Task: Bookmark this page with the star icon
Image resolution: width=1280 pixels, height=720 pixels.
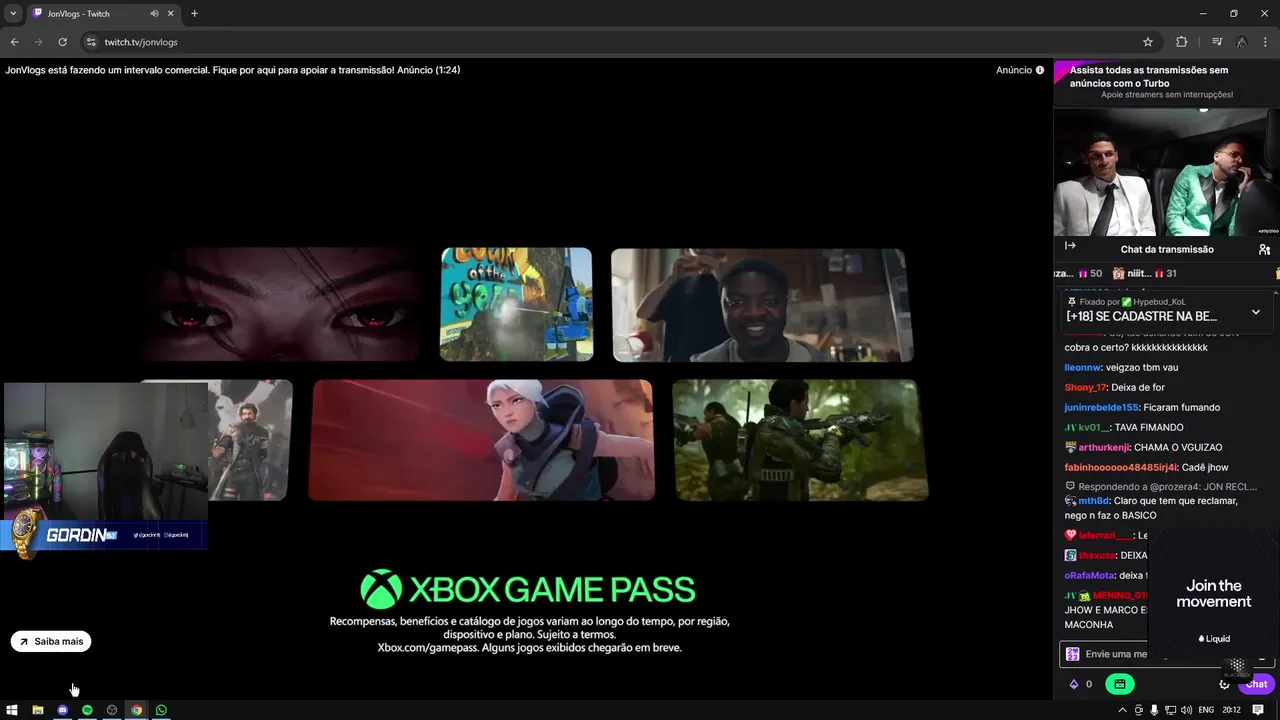Action: click(x=1148, y=42)
